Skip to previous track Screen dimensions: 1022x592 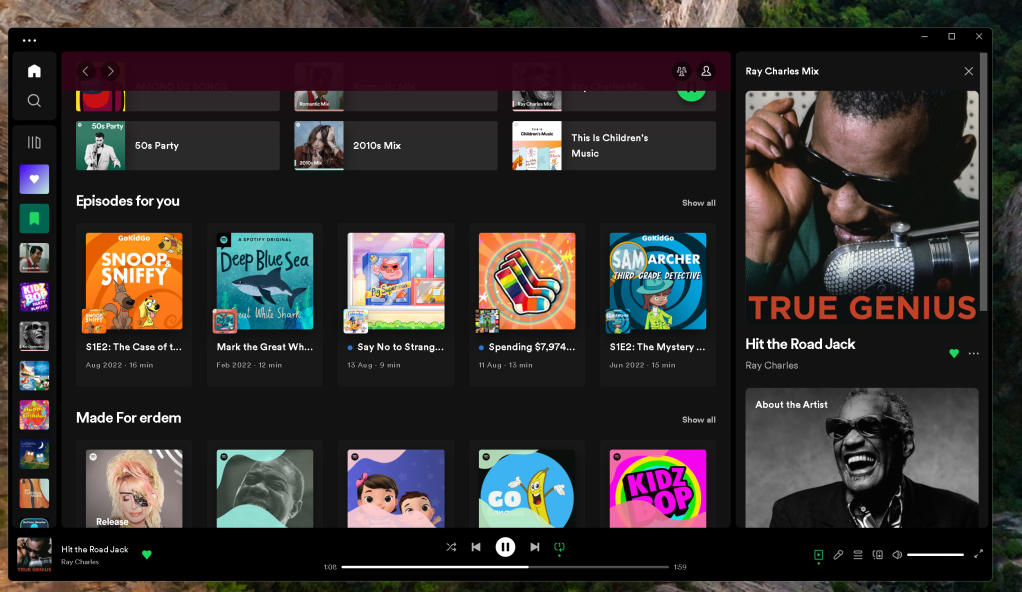click(476, 547)
